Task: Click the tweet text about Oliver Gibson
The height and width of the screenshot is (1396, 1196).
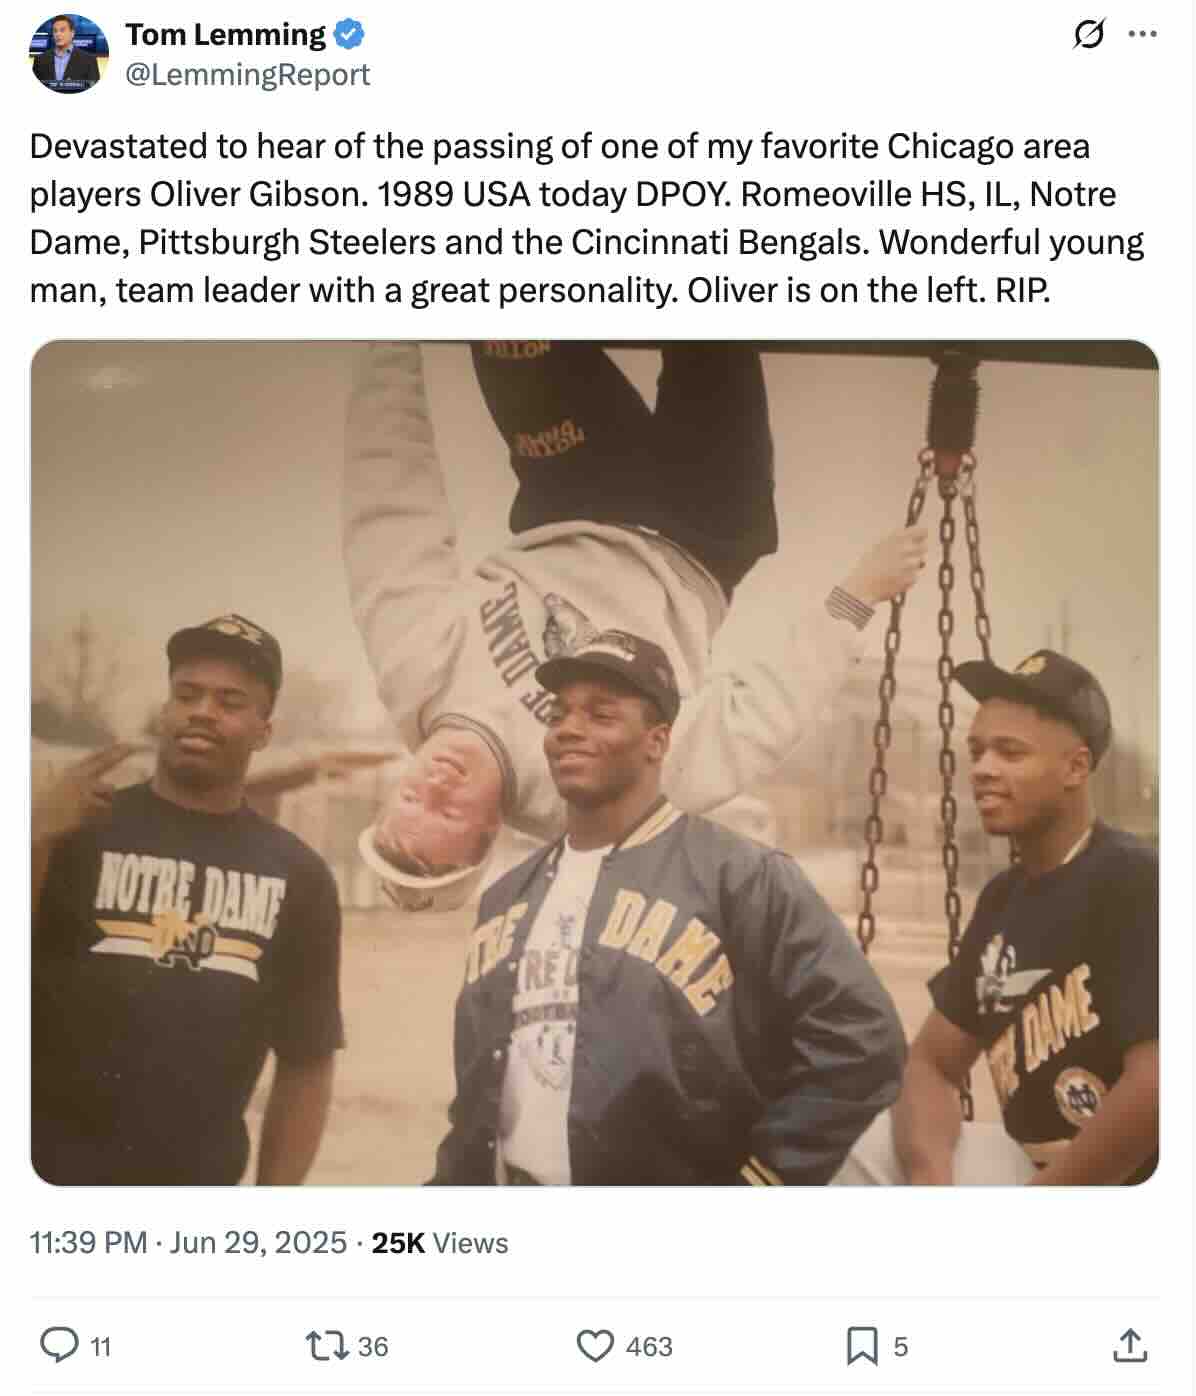Action: click(x=587, y=218)
